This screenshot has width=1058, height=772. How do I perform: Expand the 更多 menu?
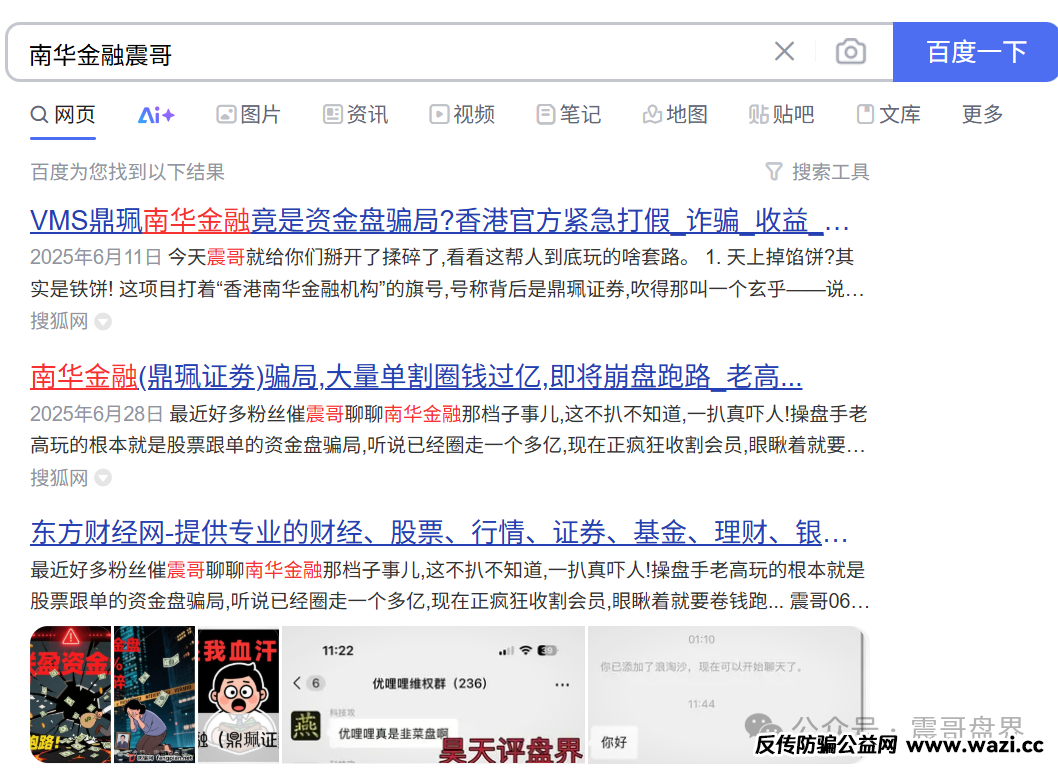click(982, 115)
